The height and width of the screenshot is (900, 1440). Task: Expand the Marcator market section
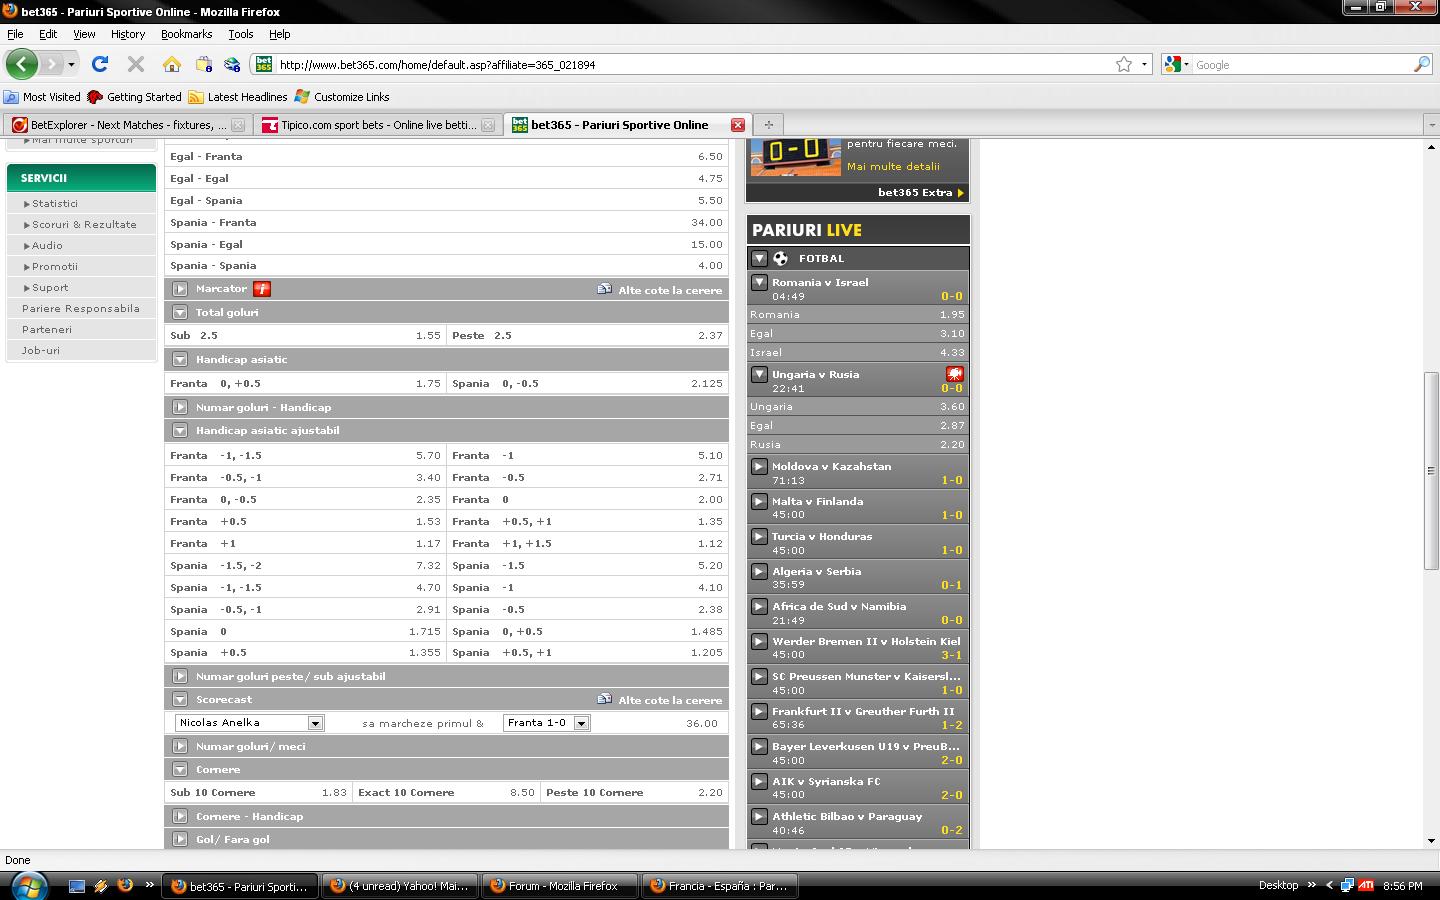pyautogui.click(x=180, y=289)
